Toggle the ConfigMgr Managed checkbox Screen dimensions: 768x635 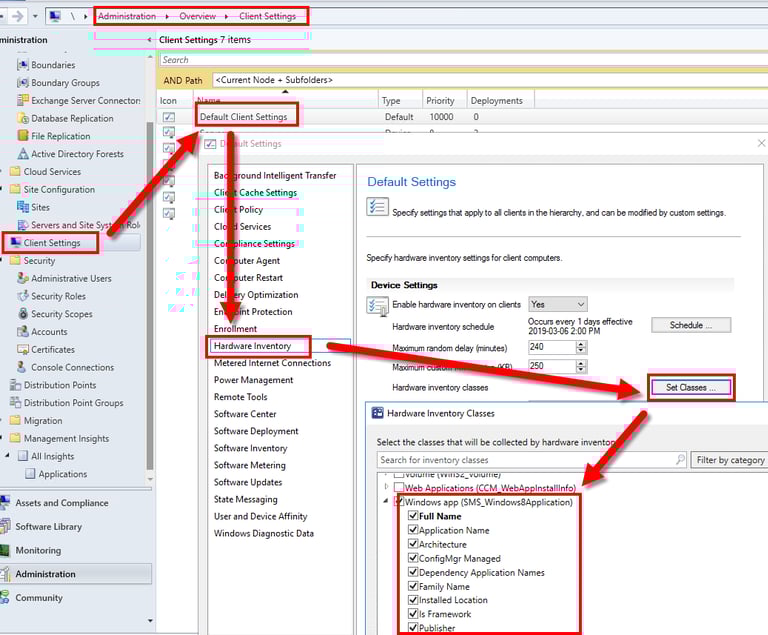click(x=413, y=558)
